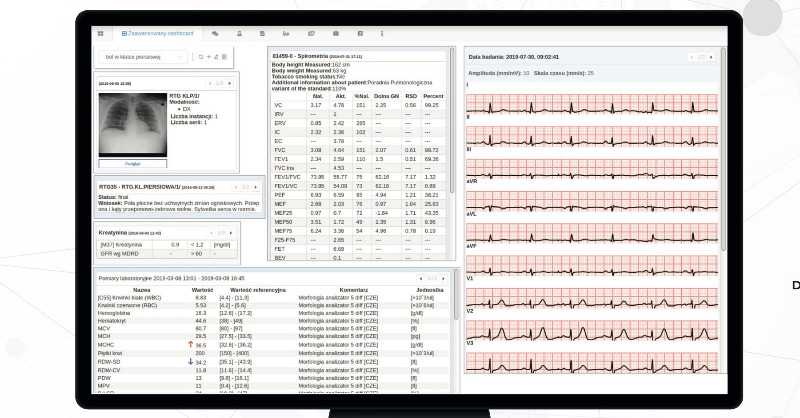Click the Dolna GN column header

click(x=386, y=96)
